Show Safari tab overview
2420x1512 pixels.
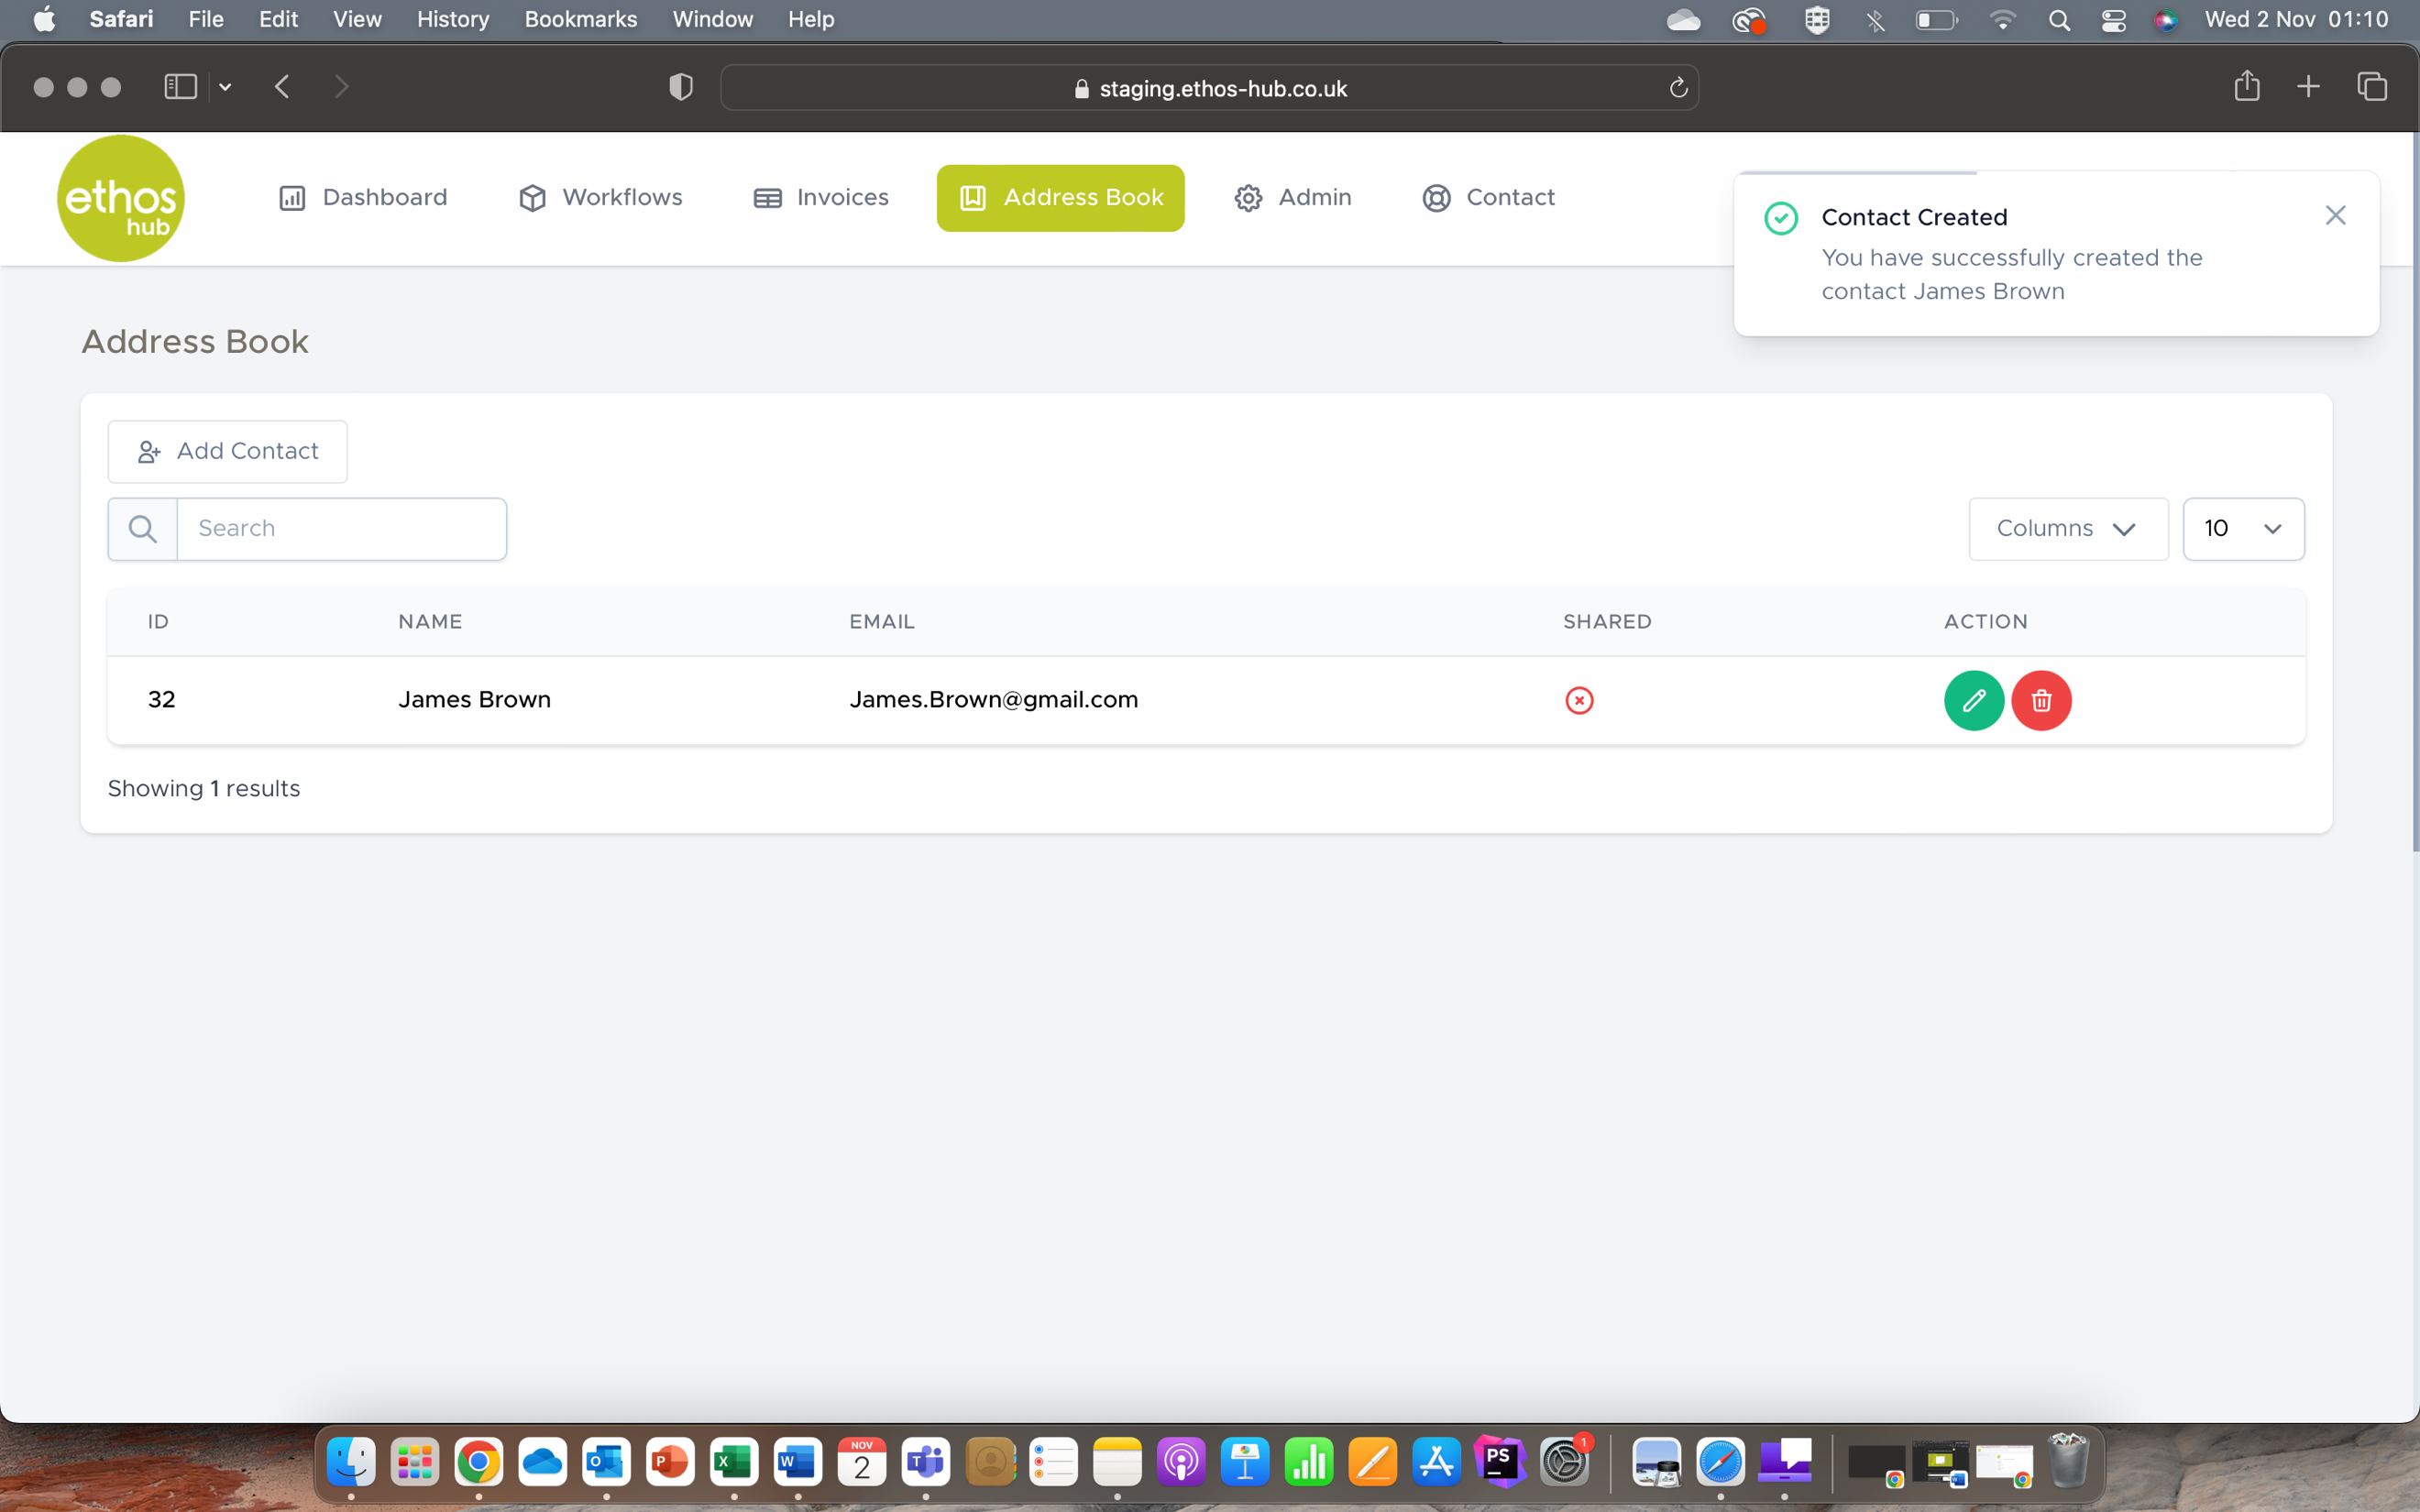(2371, 86)
